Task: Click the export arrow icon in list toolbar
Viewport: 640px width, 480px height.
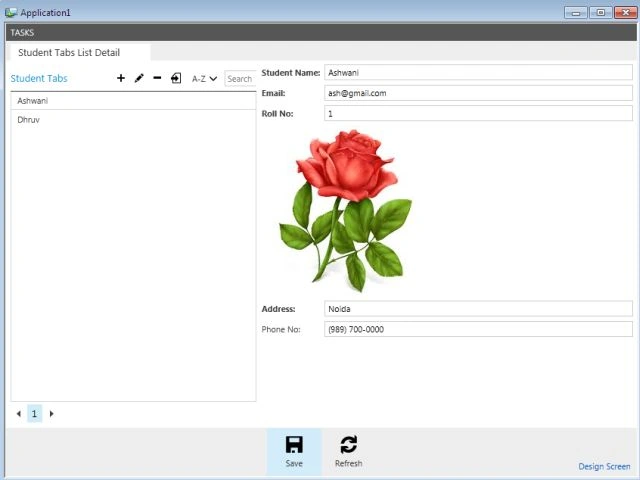Action: pyautogui.click(x=176, y=78)
